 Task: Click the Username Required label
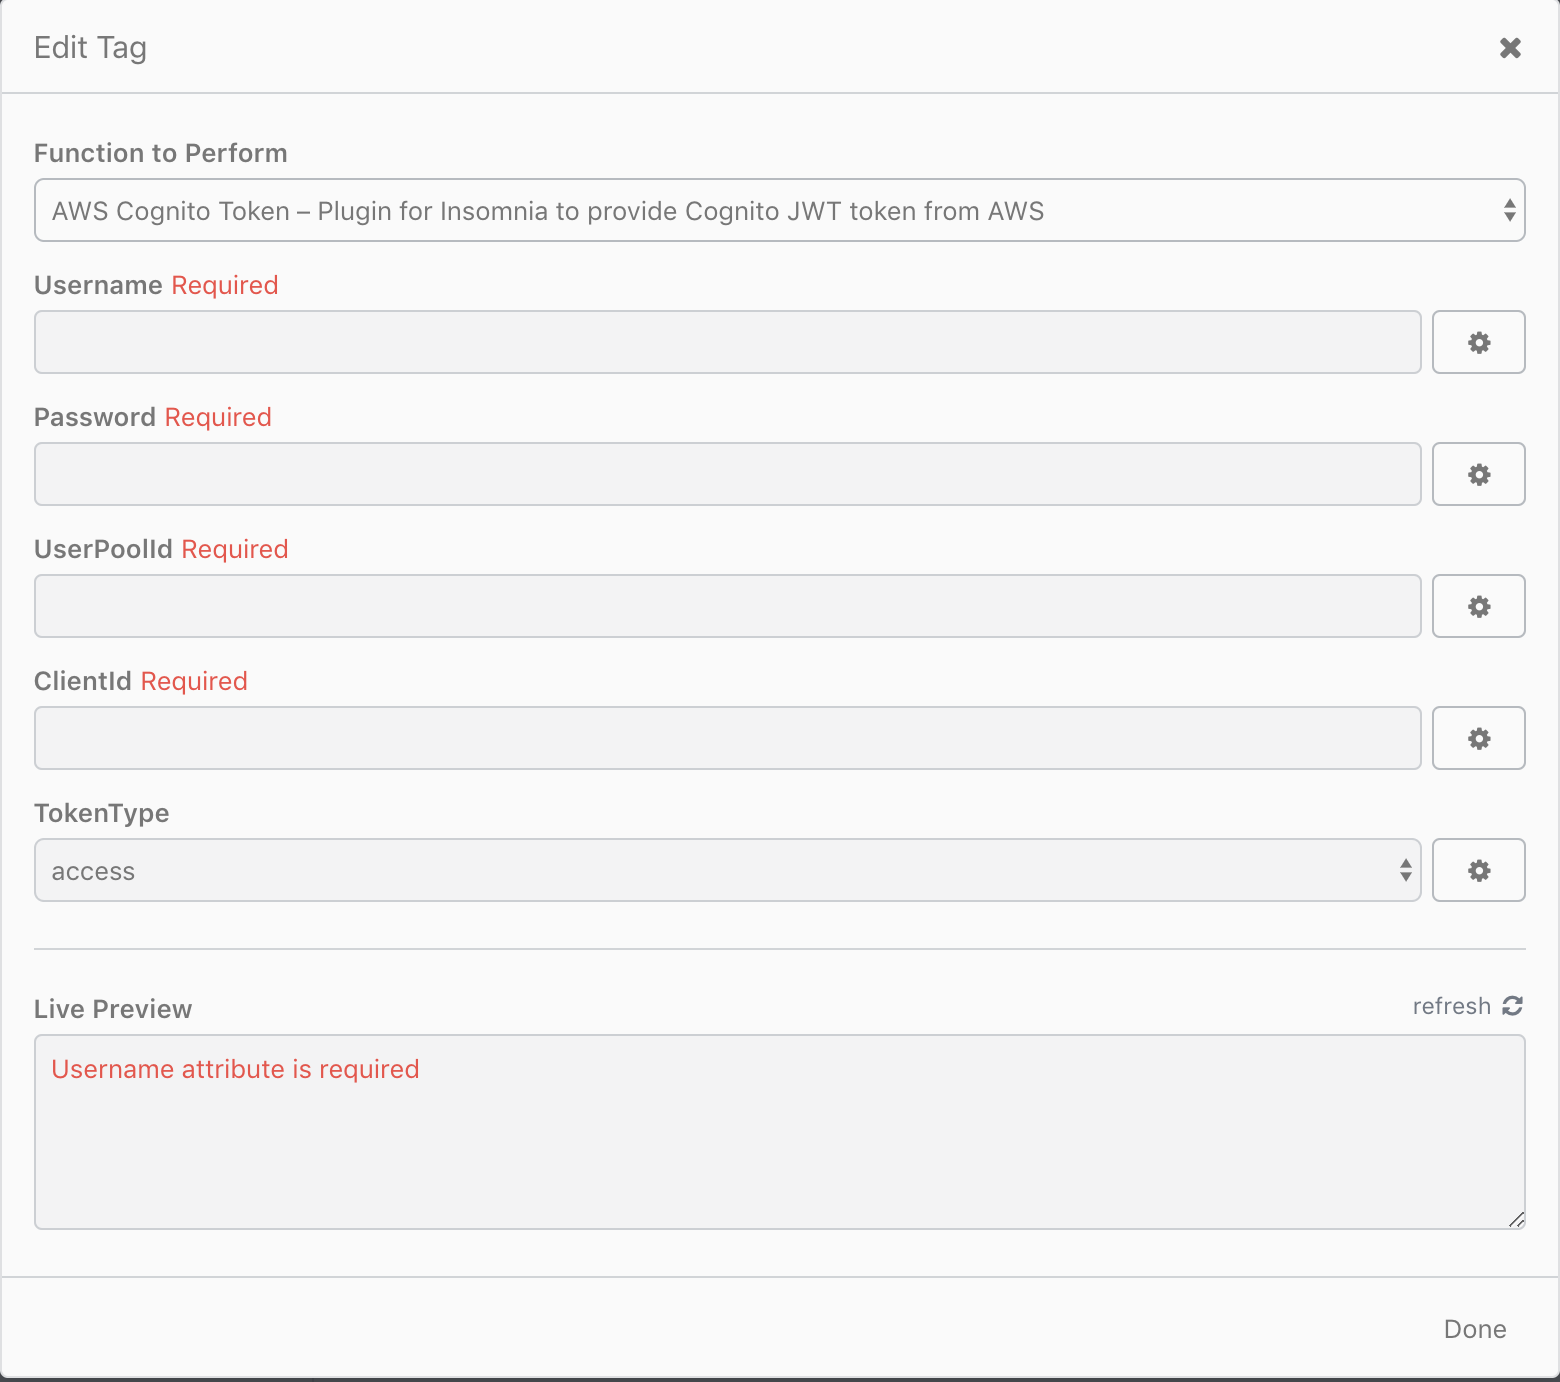156,285
